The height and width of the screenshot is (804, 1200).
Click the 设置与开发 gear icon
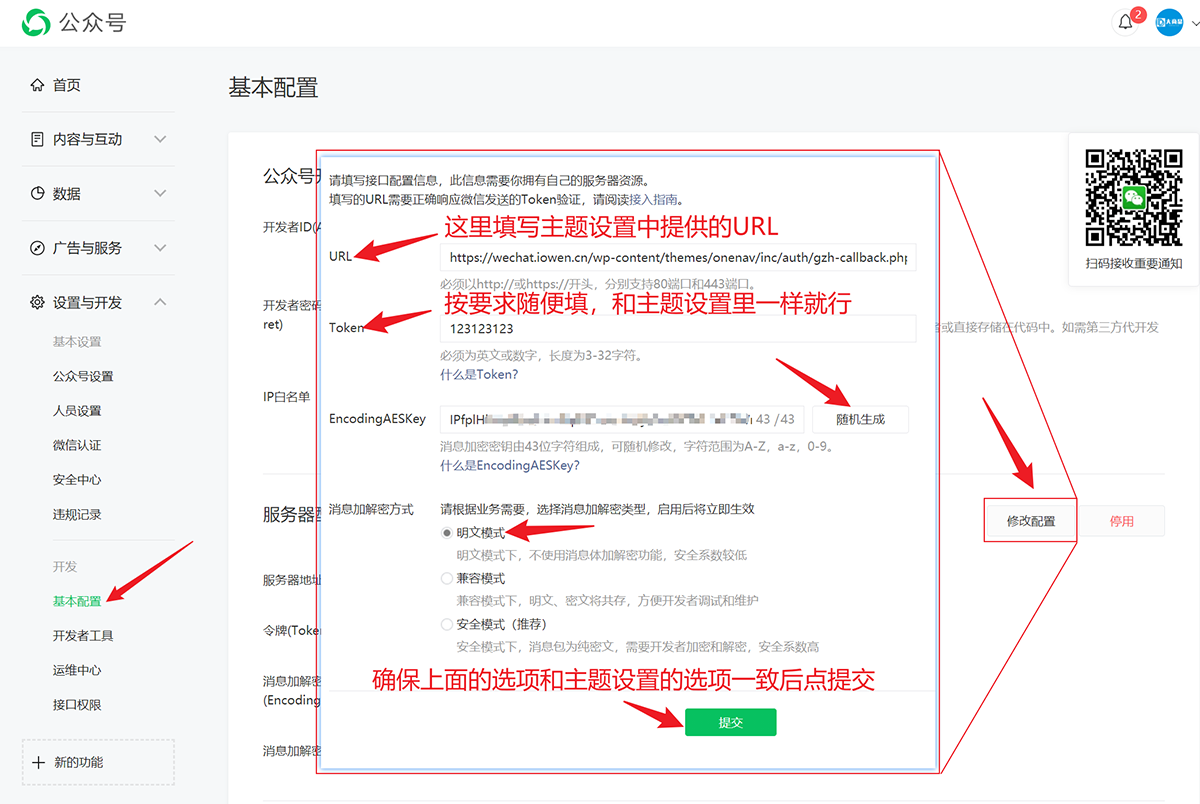point(37,302)
